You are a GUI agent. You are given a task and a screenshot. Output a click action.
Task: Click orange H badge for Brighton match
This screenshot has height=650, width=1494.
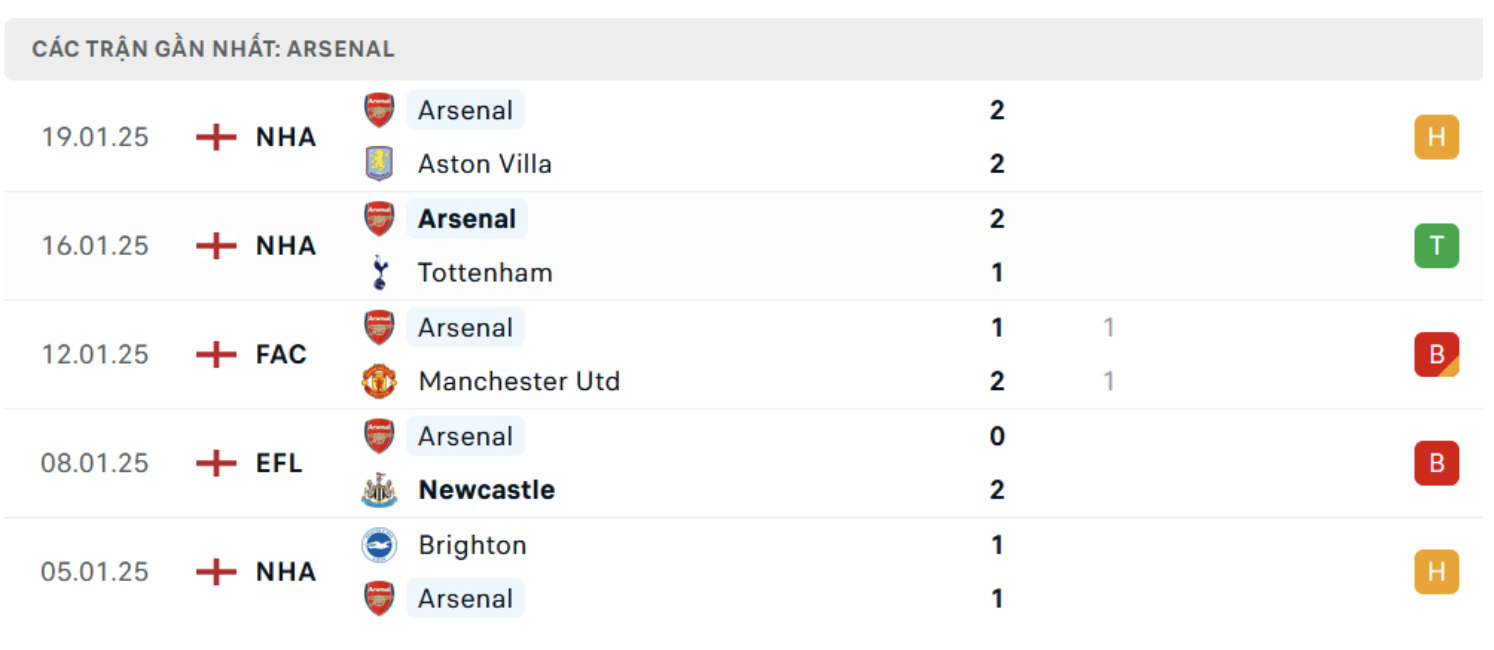[x=1436, y=572]
